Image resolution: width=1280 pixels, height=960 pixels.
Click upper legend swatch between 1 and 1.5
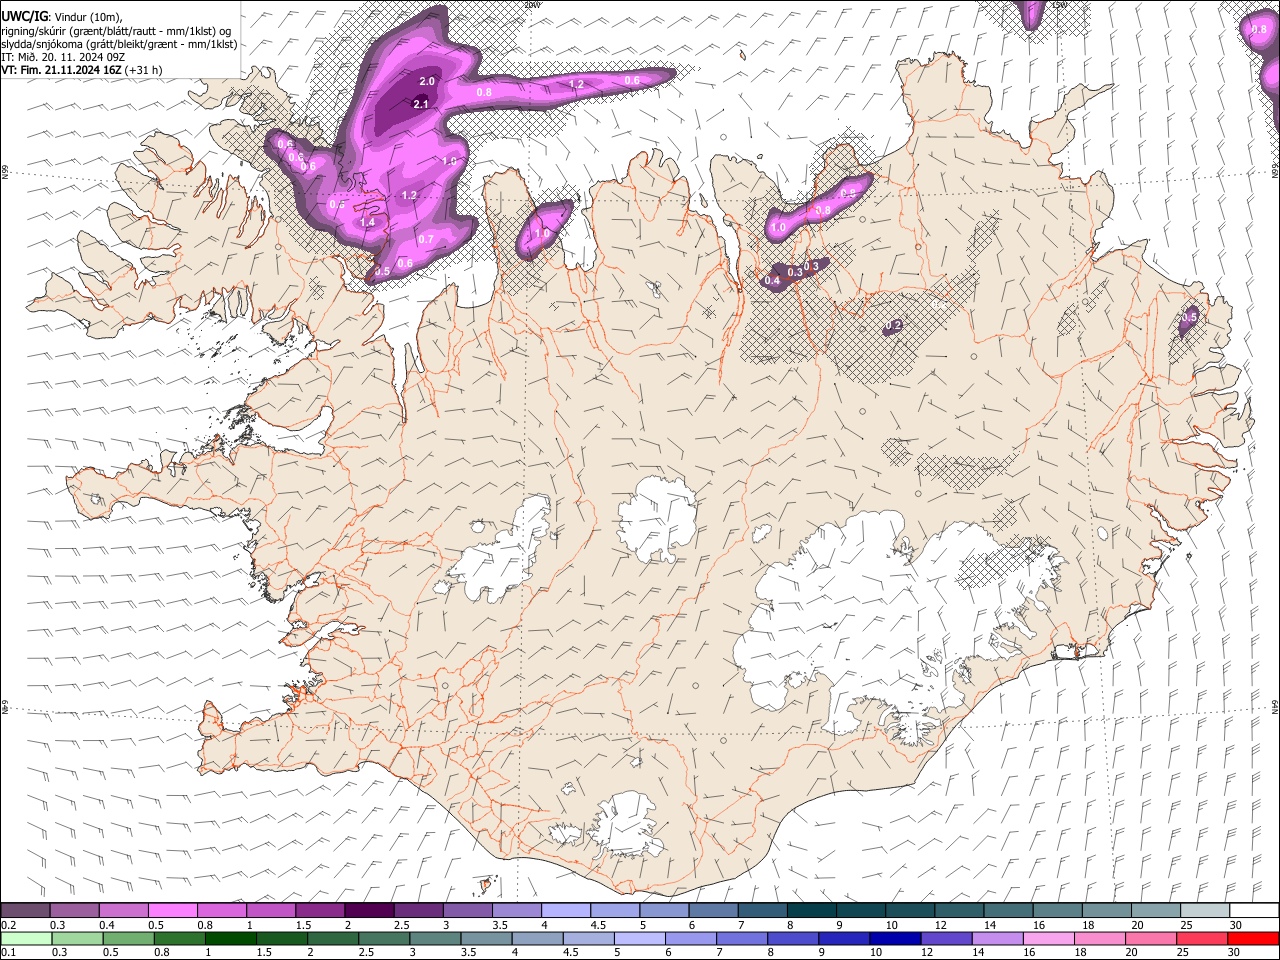coord(270,910)
